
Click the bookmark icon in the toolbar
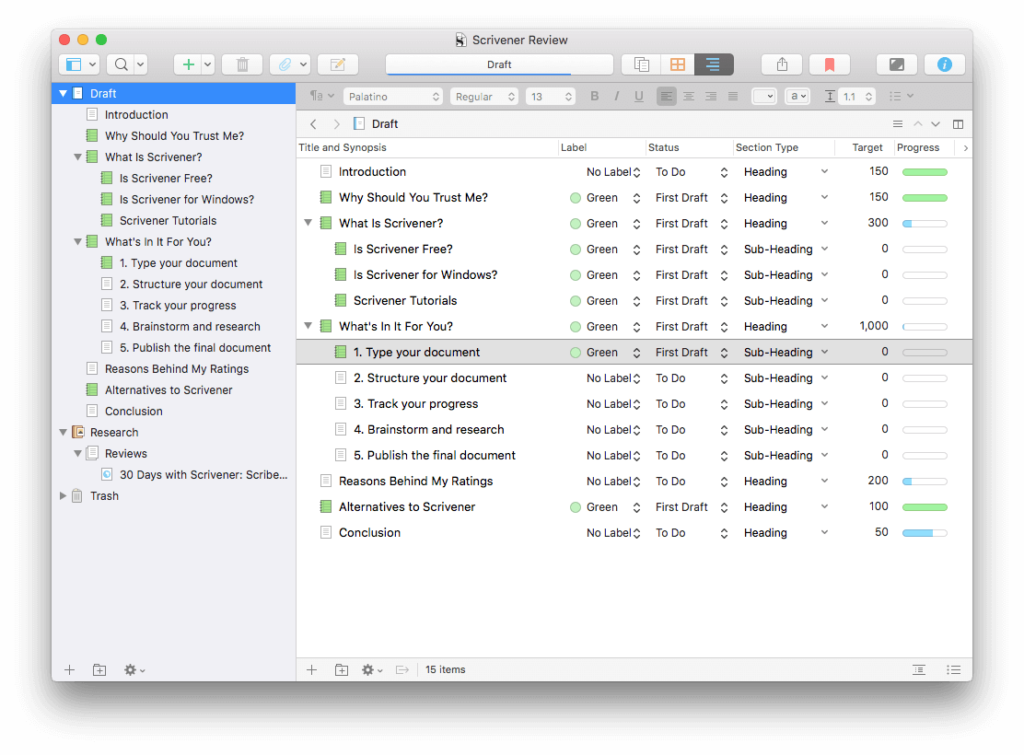[x=829, y=64]
